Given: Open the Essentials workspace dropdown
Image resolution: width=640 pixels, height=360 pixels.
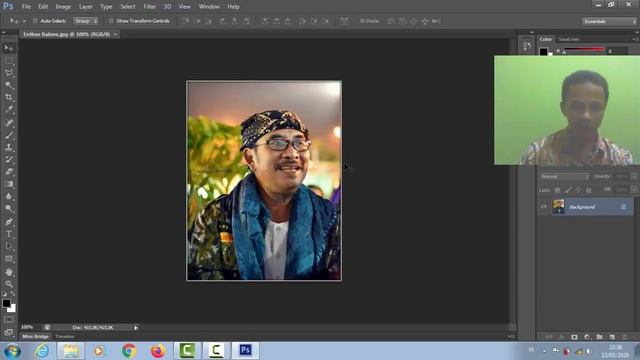Looking at the screenshot, I should coord(609,21).
